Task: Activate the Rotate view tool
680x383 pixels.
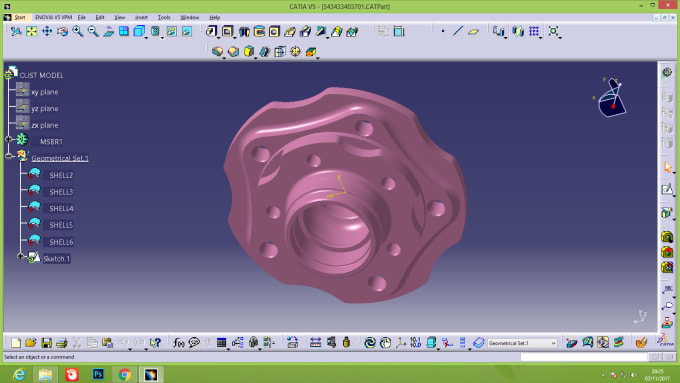Action: [62, 31]
